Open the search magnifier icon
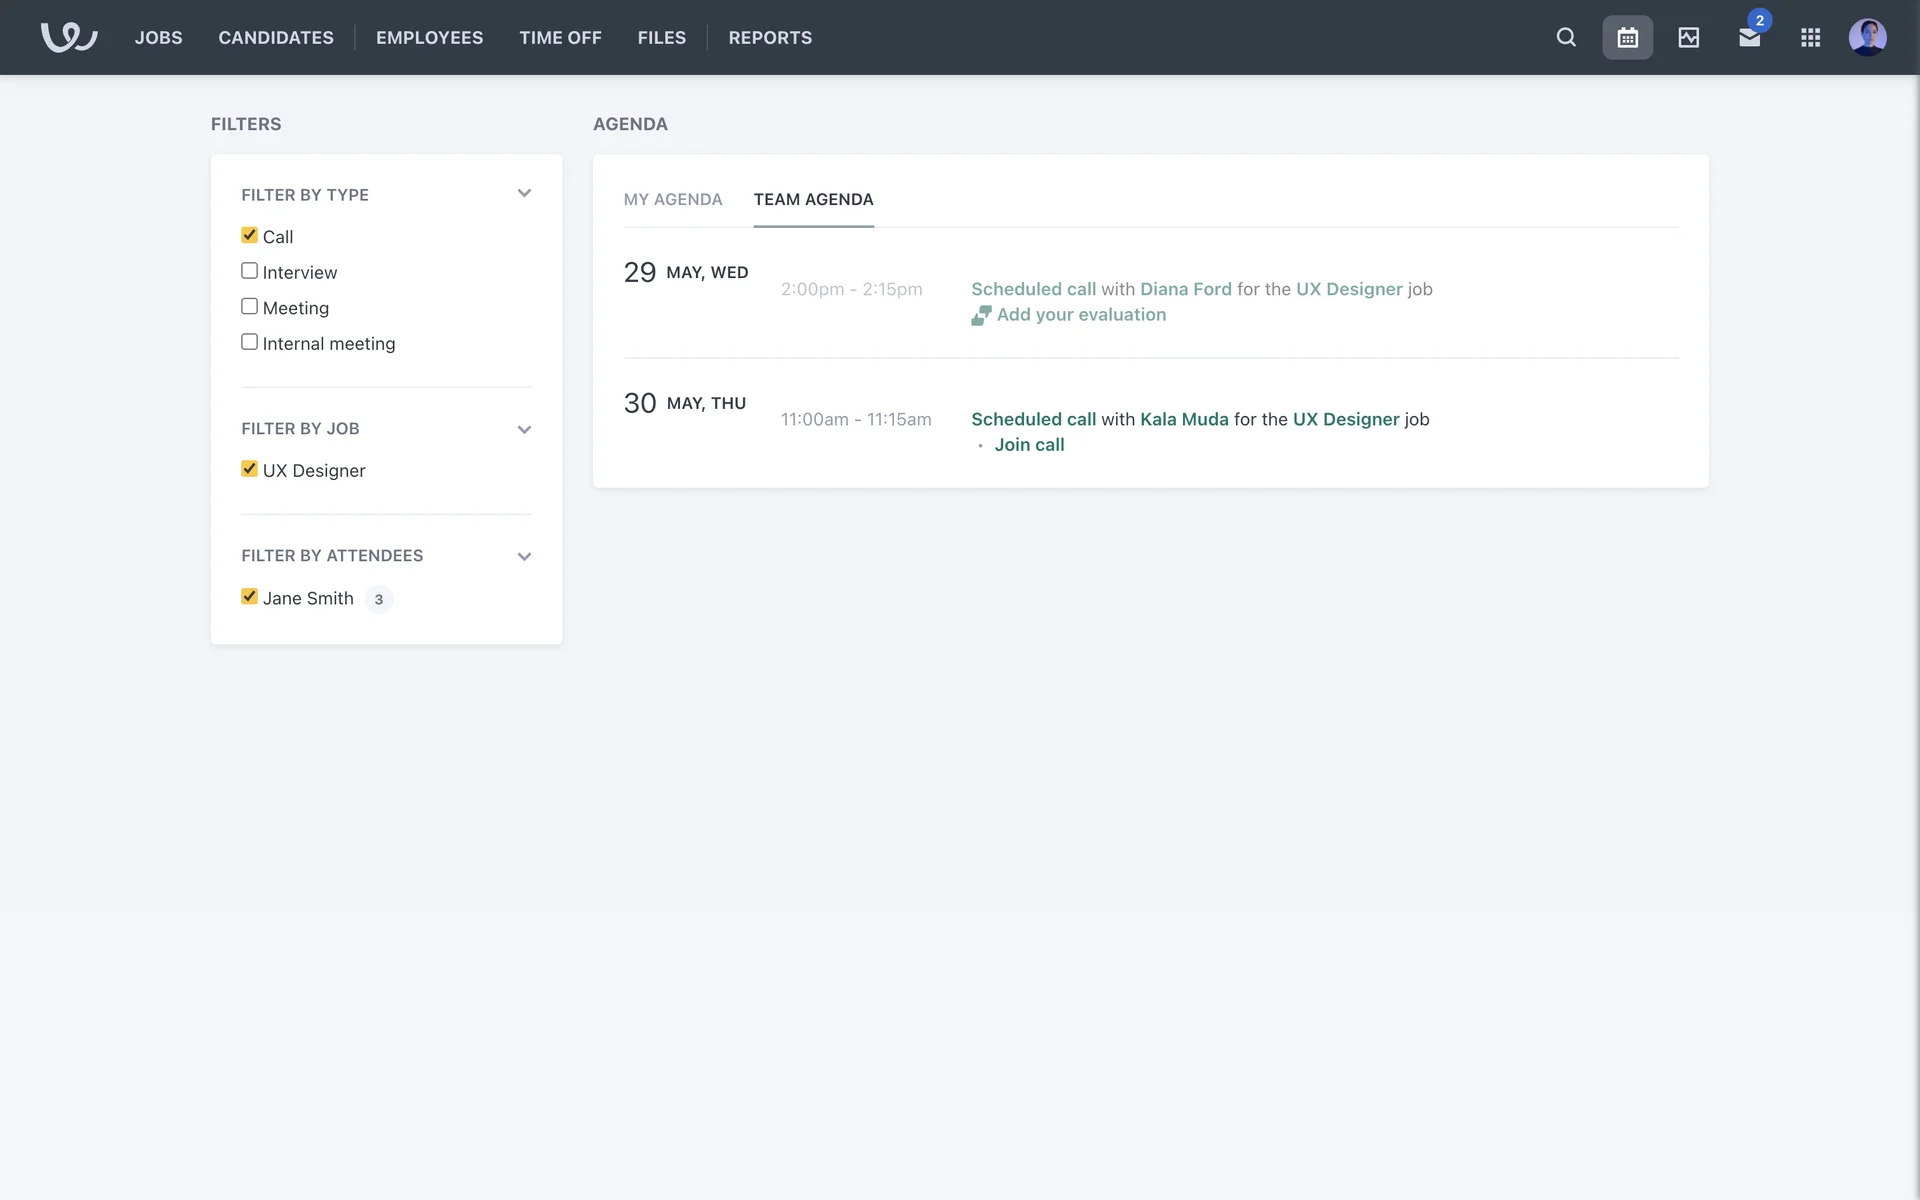The image size is (1920, 1200). point(1566,37)
